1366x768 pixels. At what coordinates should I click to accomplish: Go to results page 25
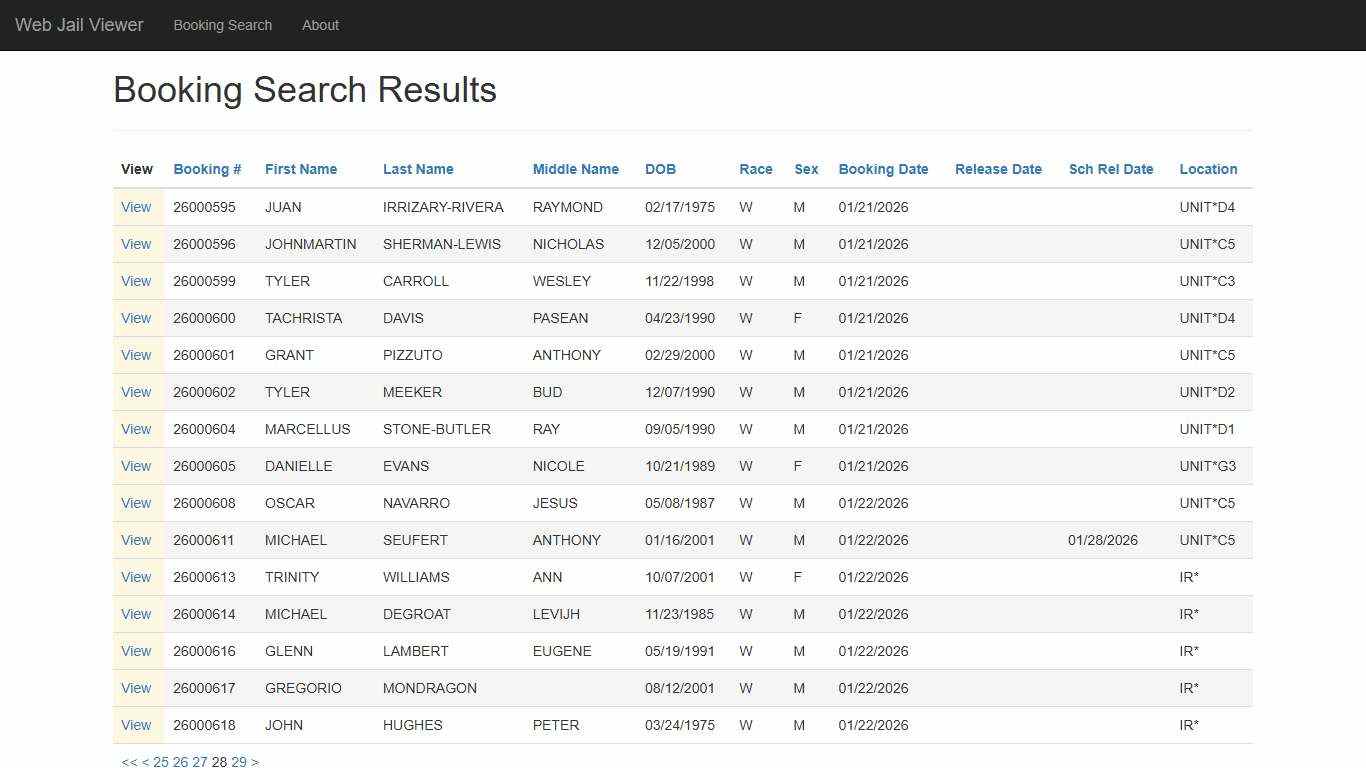click(160, 761)
